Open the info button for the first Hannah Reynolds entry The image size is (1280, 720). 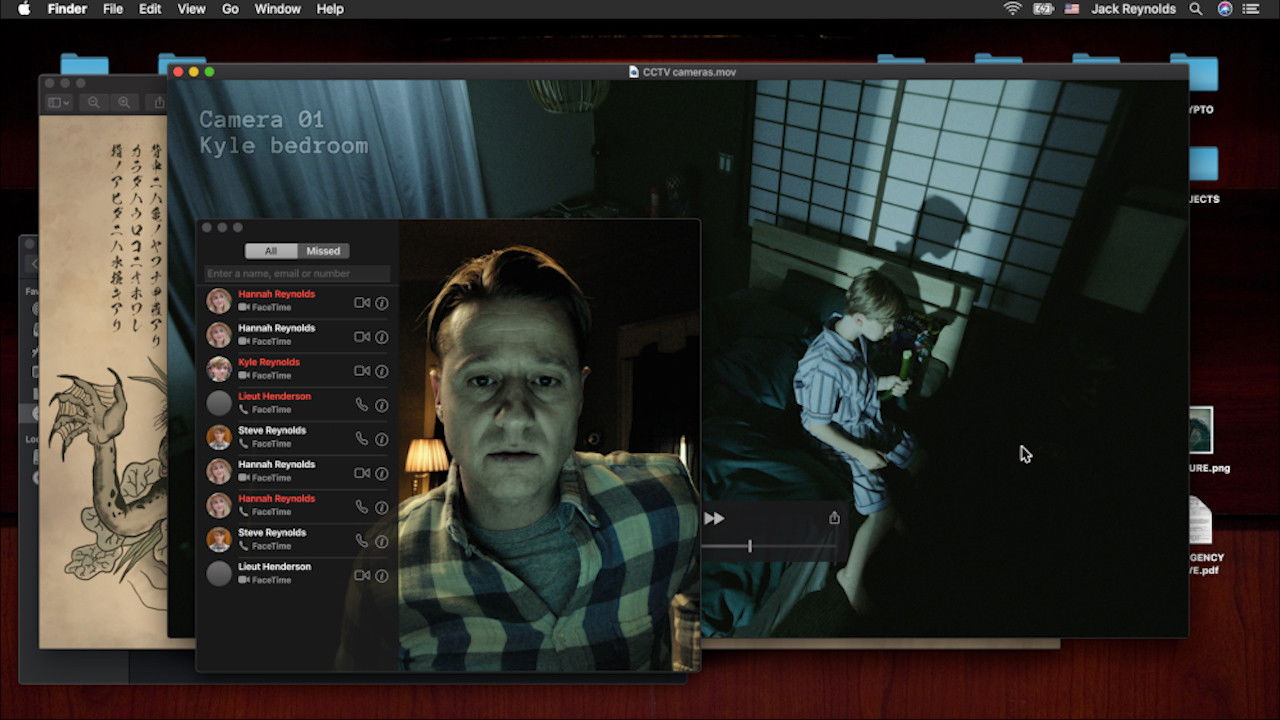click(382, 303)
